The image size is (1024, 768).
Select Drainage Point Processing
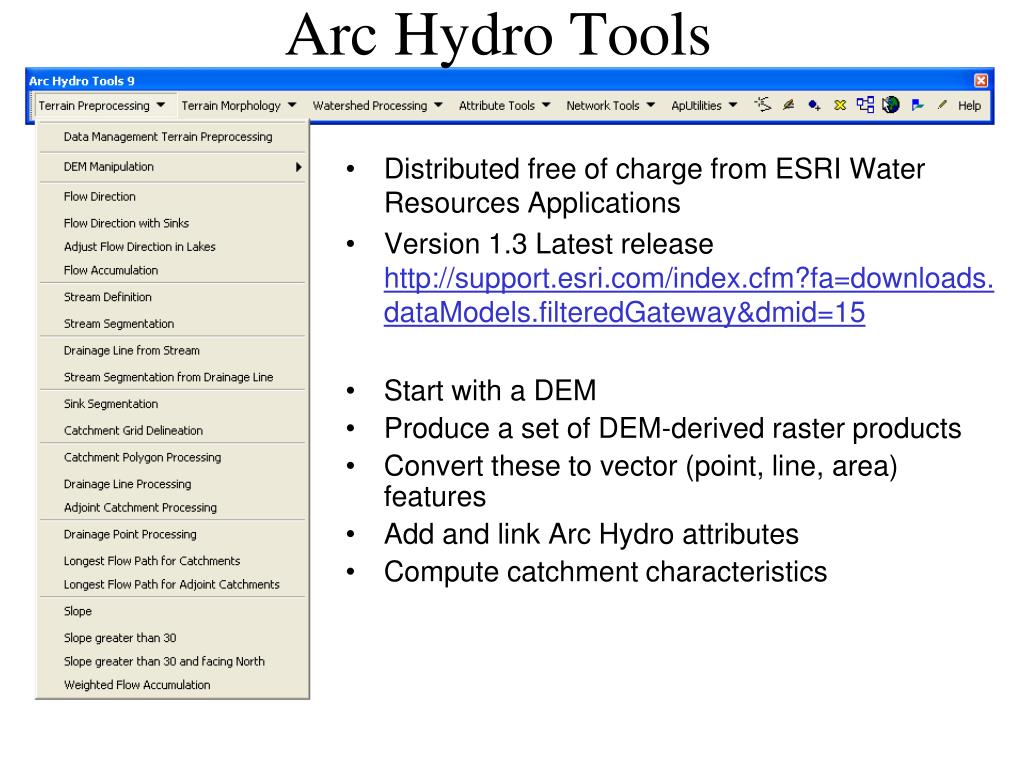point(172,534)
